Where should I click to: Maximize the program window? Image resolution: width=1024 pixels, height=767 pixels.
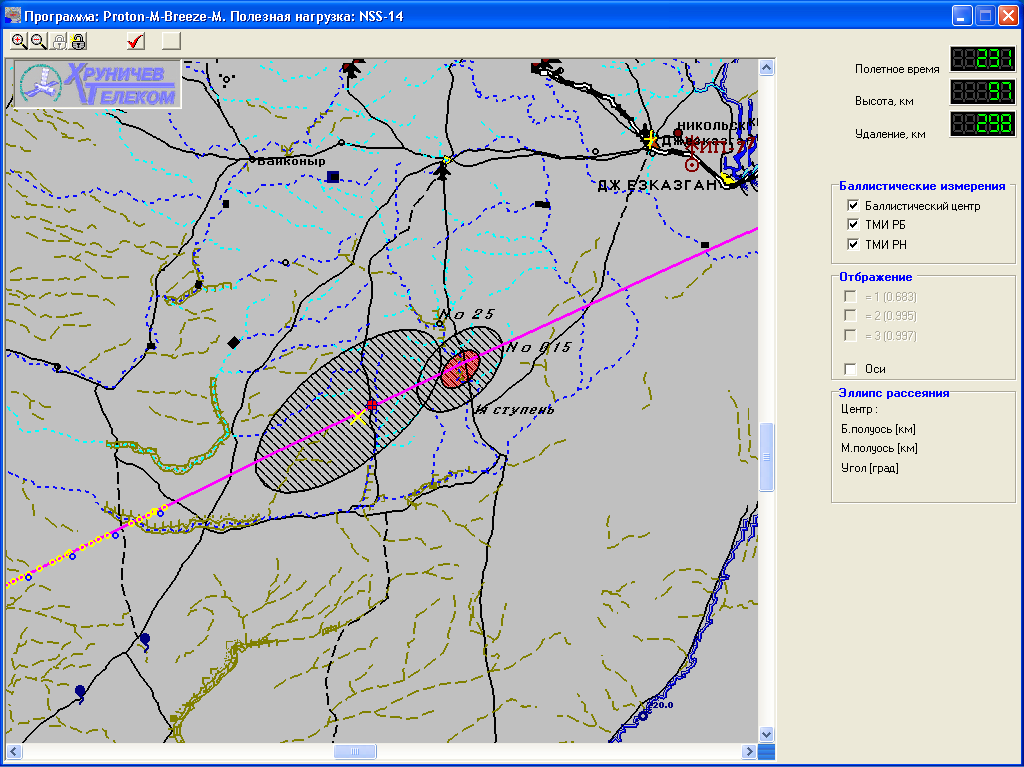(x=985, y=15)
